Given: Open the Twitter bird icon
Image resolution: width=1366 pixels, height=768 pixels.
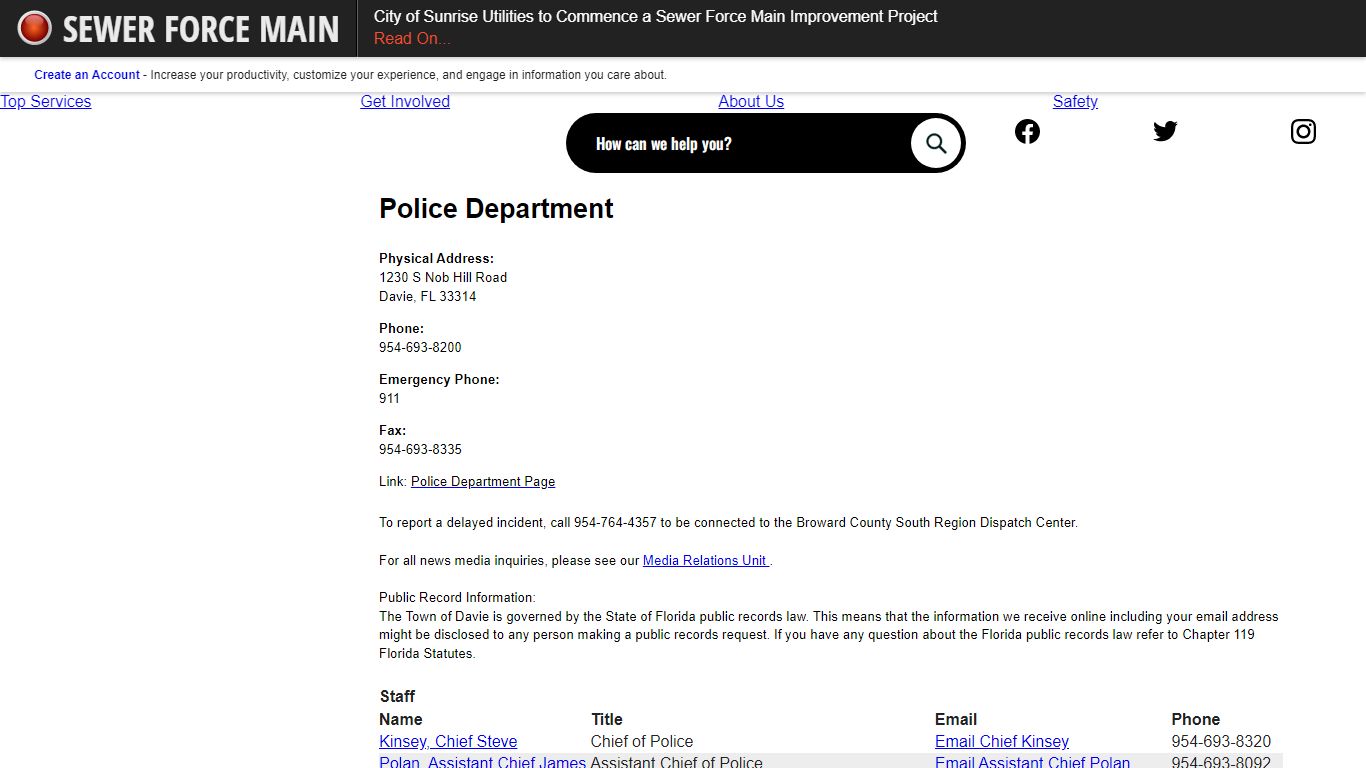Looking at the screenshot, I should pos(1165,131).
